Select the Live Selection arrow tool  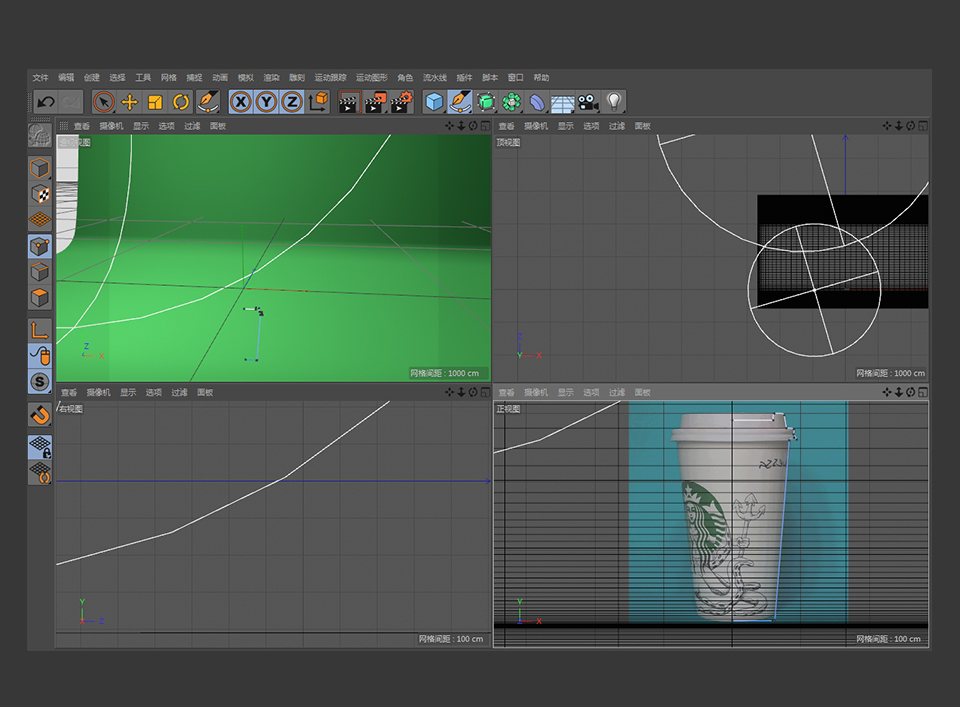click(x=104, y=102)
